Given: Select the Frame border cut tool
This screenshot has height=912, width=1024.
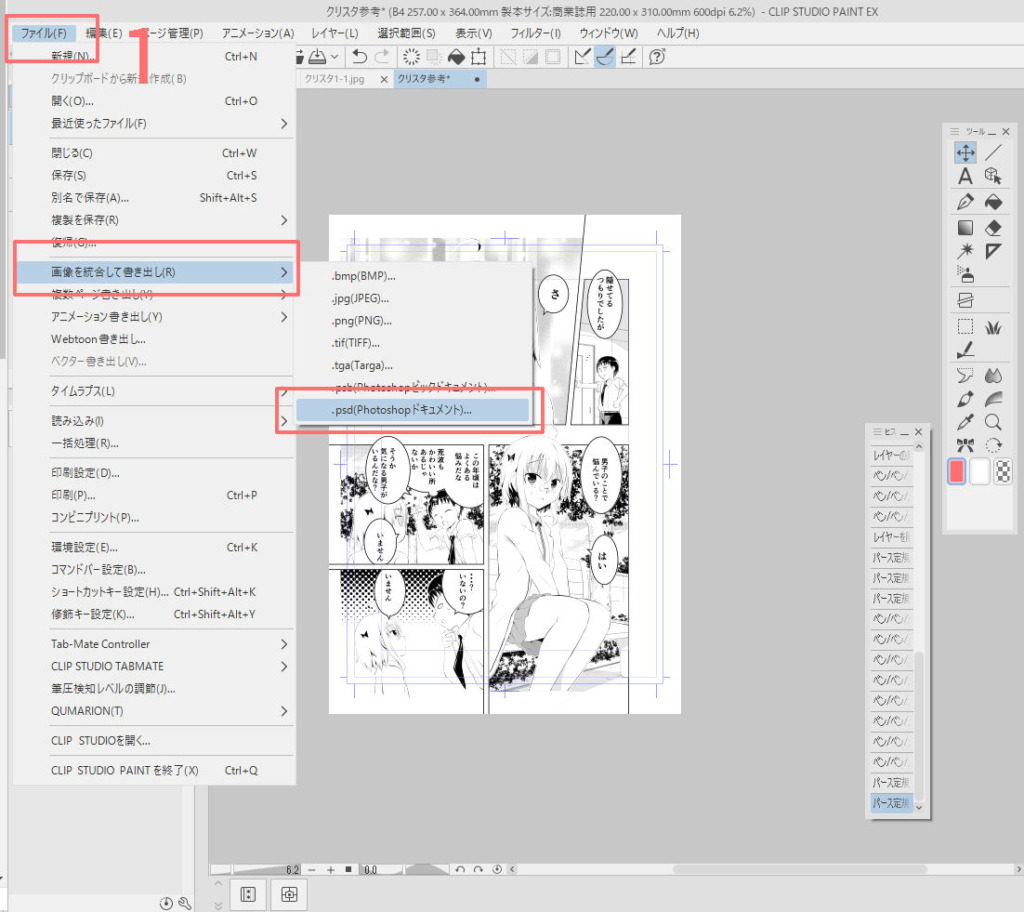Looking at the screenshot, I should 965,301.
